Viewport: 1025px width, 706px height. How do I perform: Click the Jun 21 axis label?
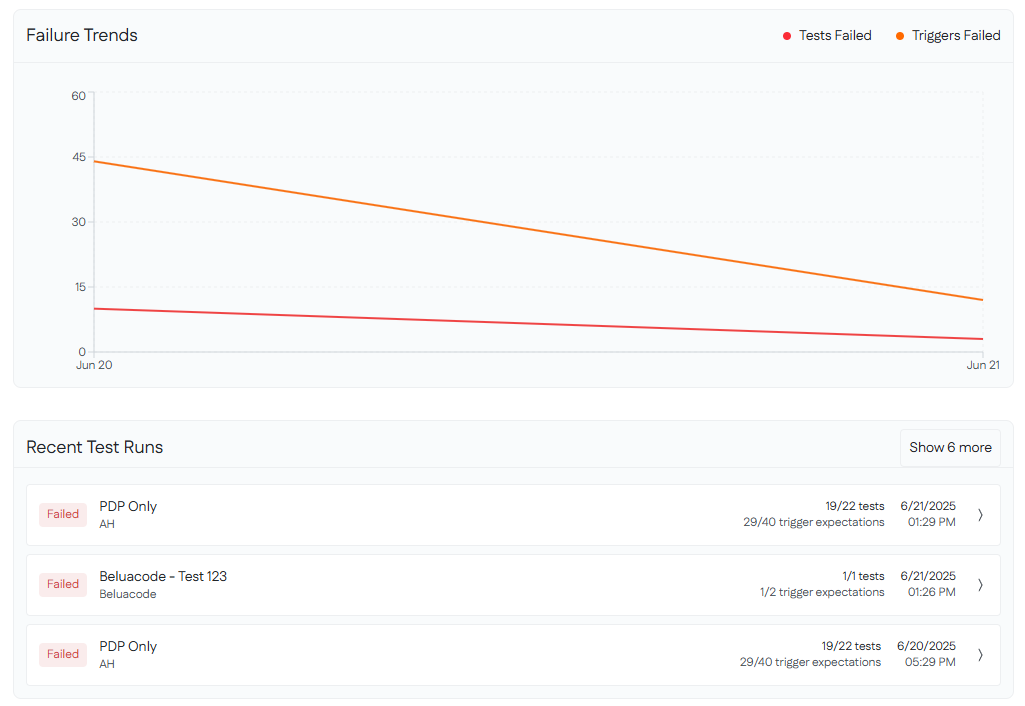983,365
